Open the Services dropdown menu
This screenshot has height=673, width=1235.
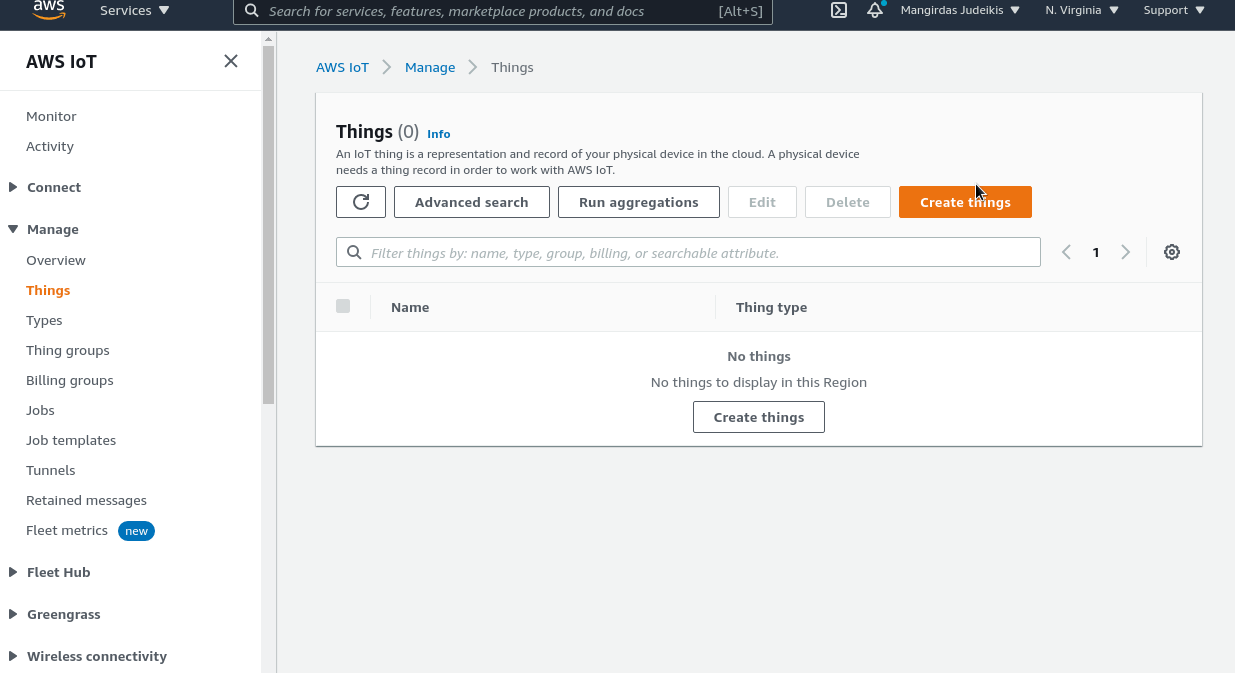pyautogui.click(x=134, y=11)
